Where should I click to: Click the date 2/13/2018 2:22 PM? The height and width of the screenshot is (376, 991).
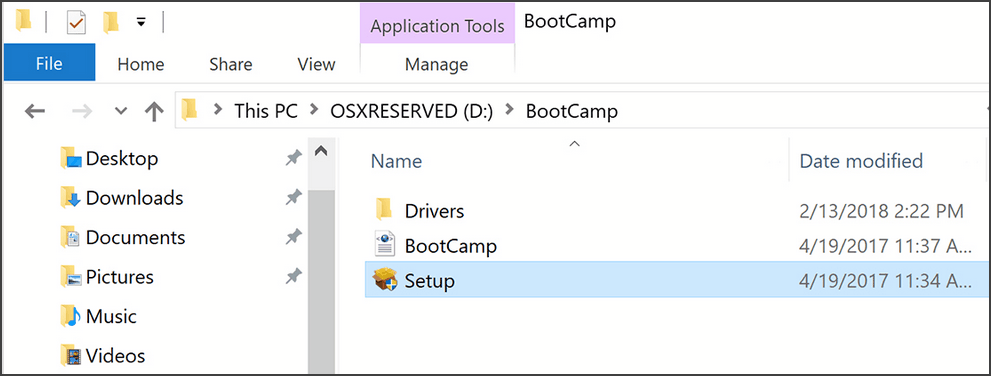coord(882,211)
